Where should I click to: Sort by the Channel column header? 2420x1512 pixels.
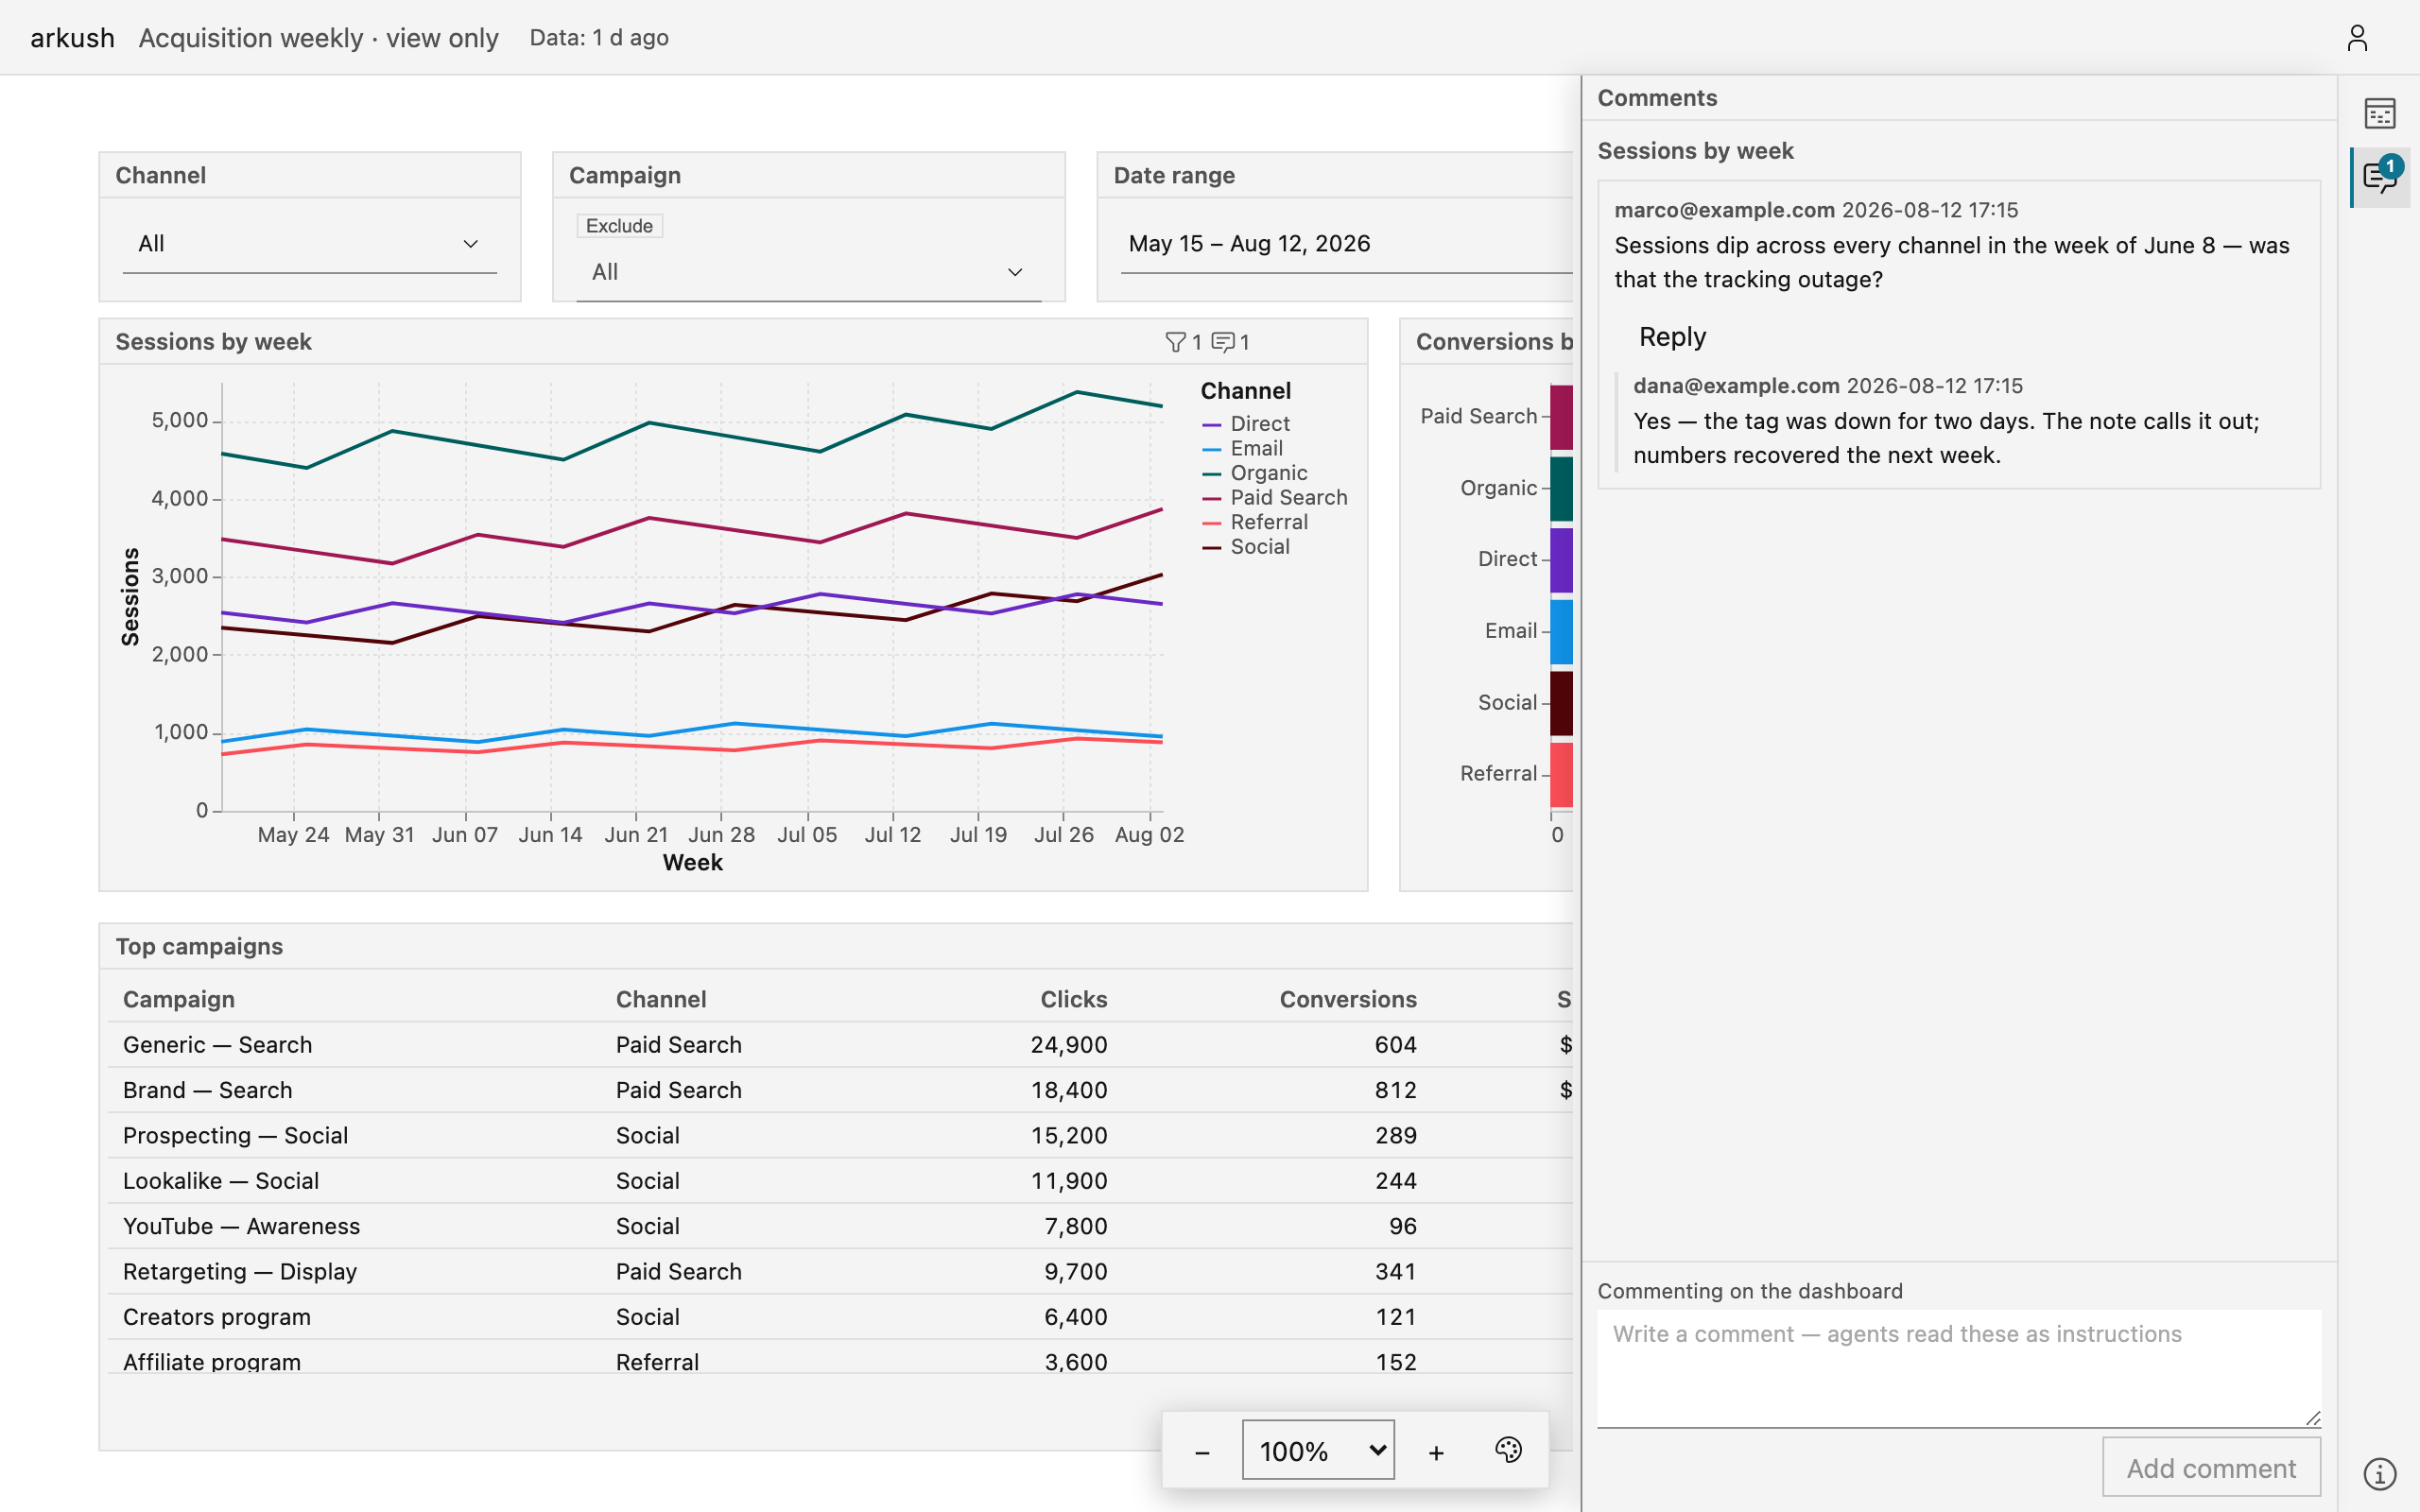[x=661, y=999]
